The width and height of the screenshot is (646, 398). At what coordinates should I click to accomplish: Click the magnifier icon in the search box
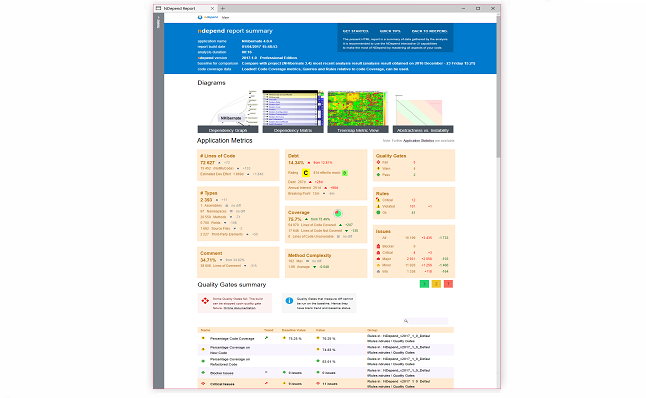pos(406,321)
